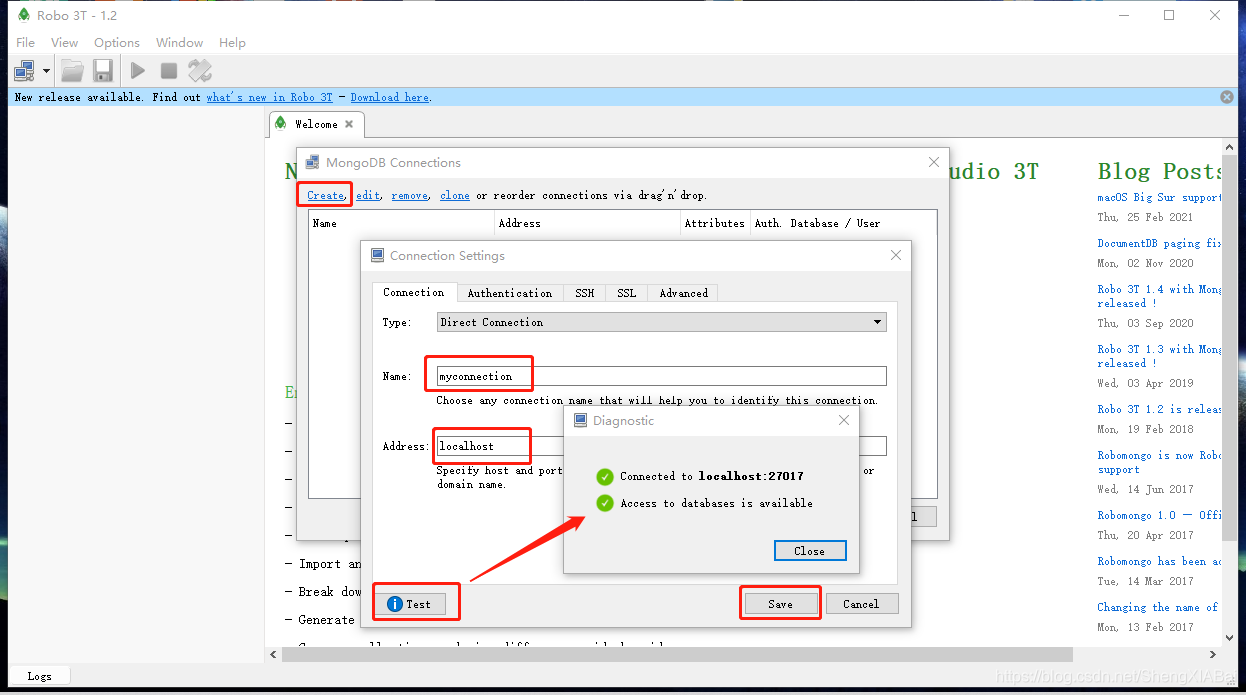Open the Window menu
This screenshot has width=1246, height=695.
pyautogui.click(x=180, y=43)
